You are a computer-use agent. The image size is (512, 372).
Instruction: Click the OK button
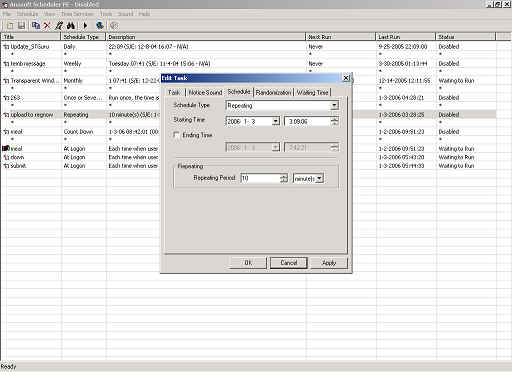click(x=248, y=263)
